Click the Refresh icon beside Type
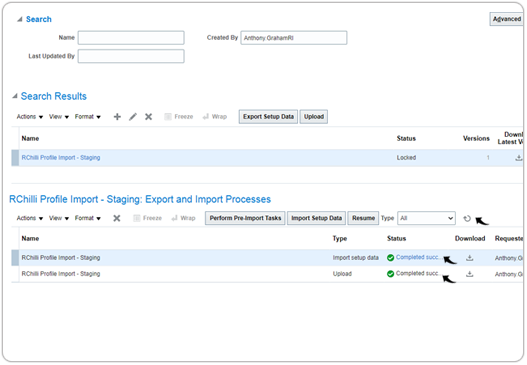This screenshot has width=527, height=365. 467,218
